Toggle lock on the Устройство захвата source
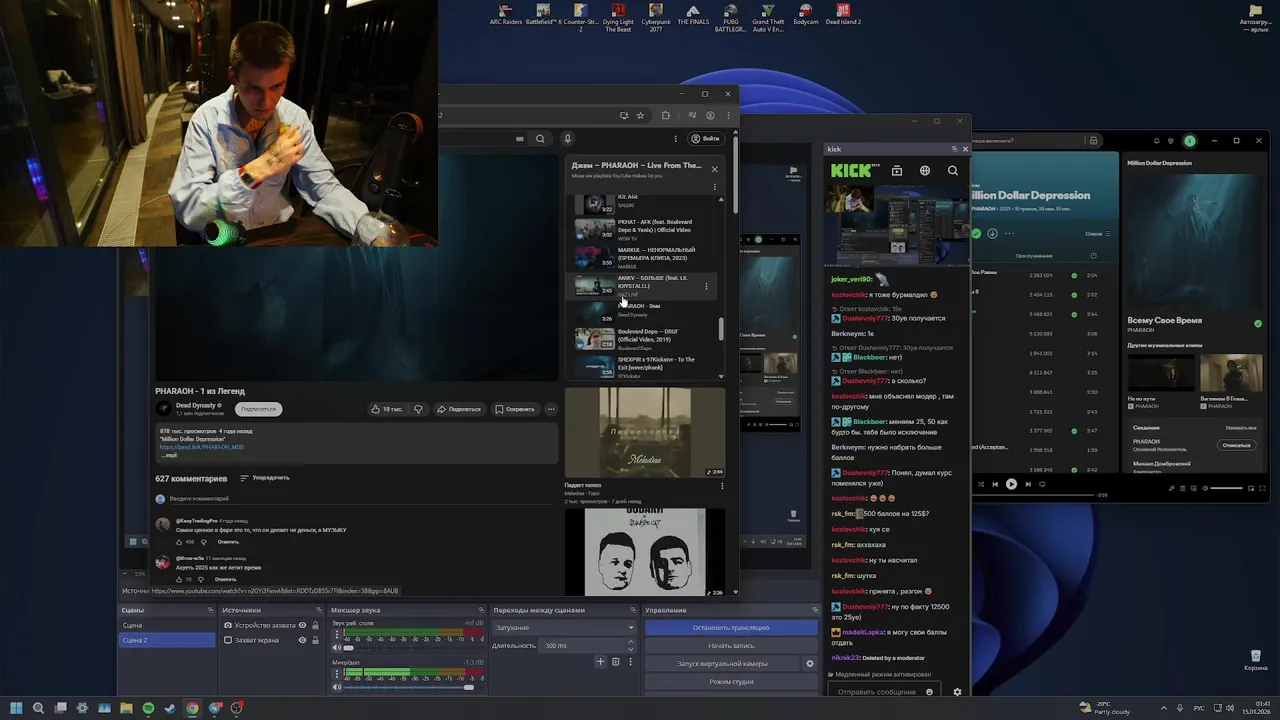The width and height of the screenshot is (1280, 720). tap(315, 625)
